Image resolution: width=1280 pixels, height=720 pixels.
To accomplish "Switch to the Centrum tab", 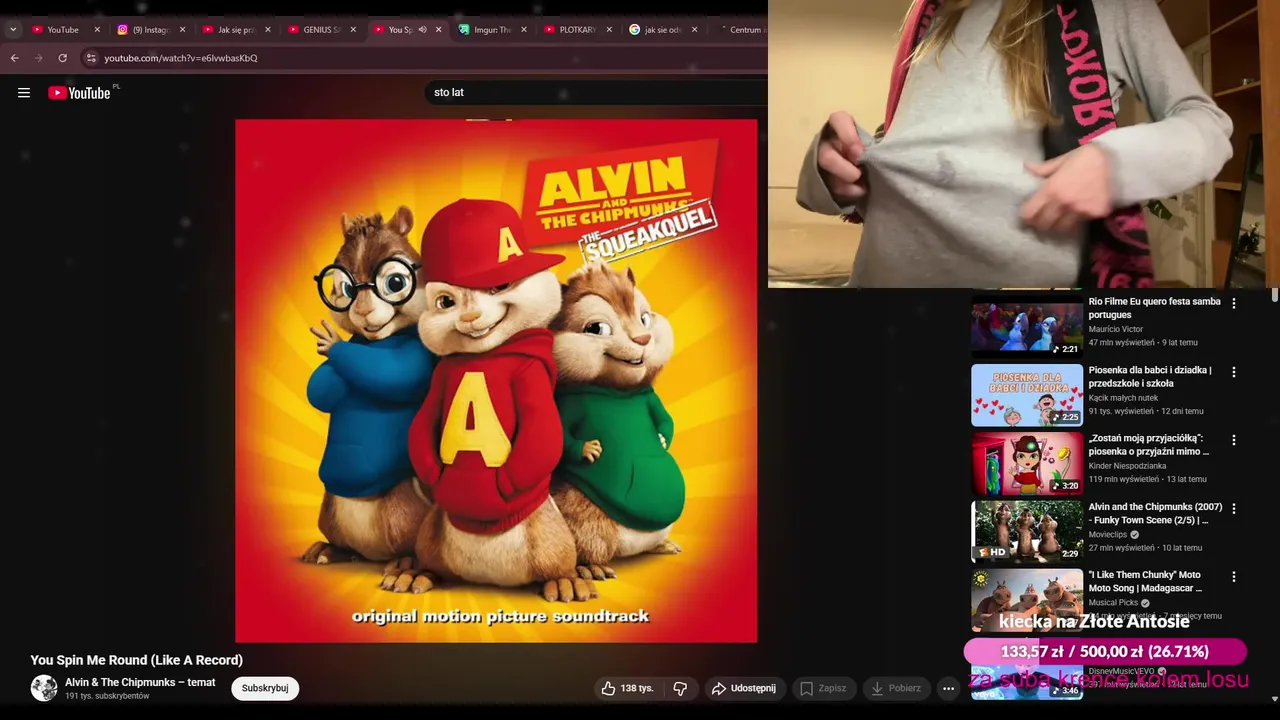I will 740,30.
